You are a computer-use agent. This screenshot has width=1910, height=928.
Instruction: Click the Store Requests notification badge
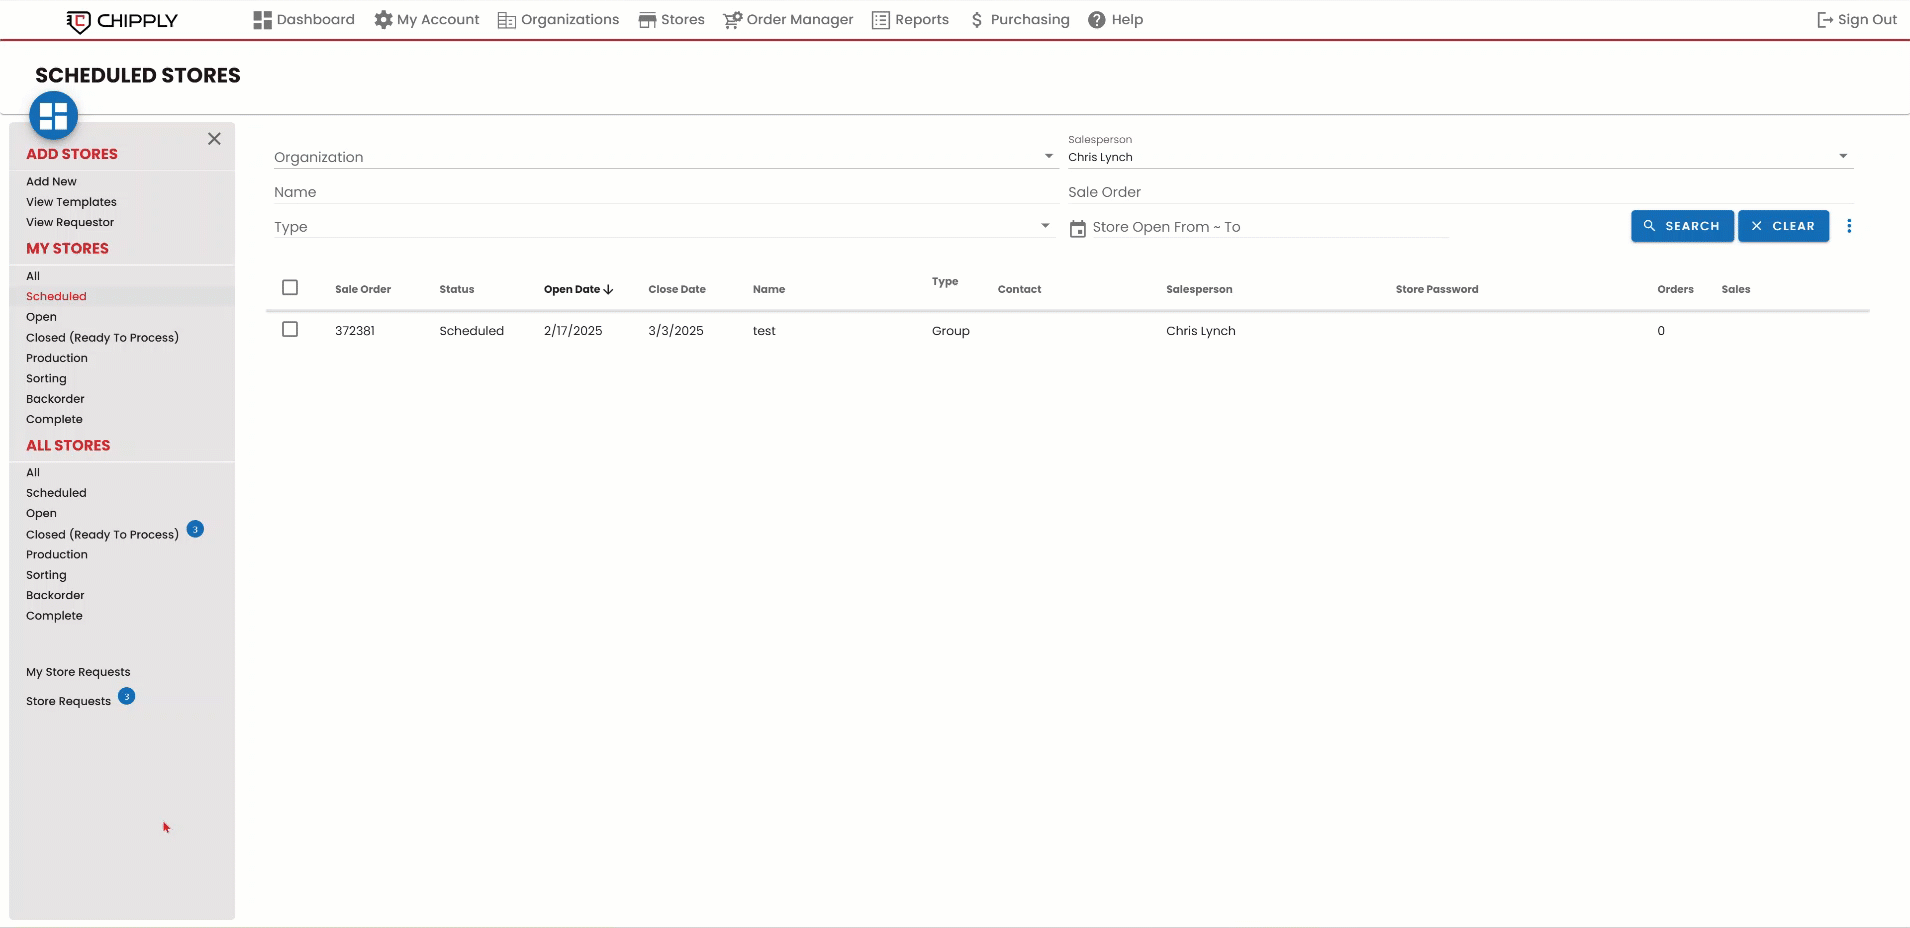127,697
